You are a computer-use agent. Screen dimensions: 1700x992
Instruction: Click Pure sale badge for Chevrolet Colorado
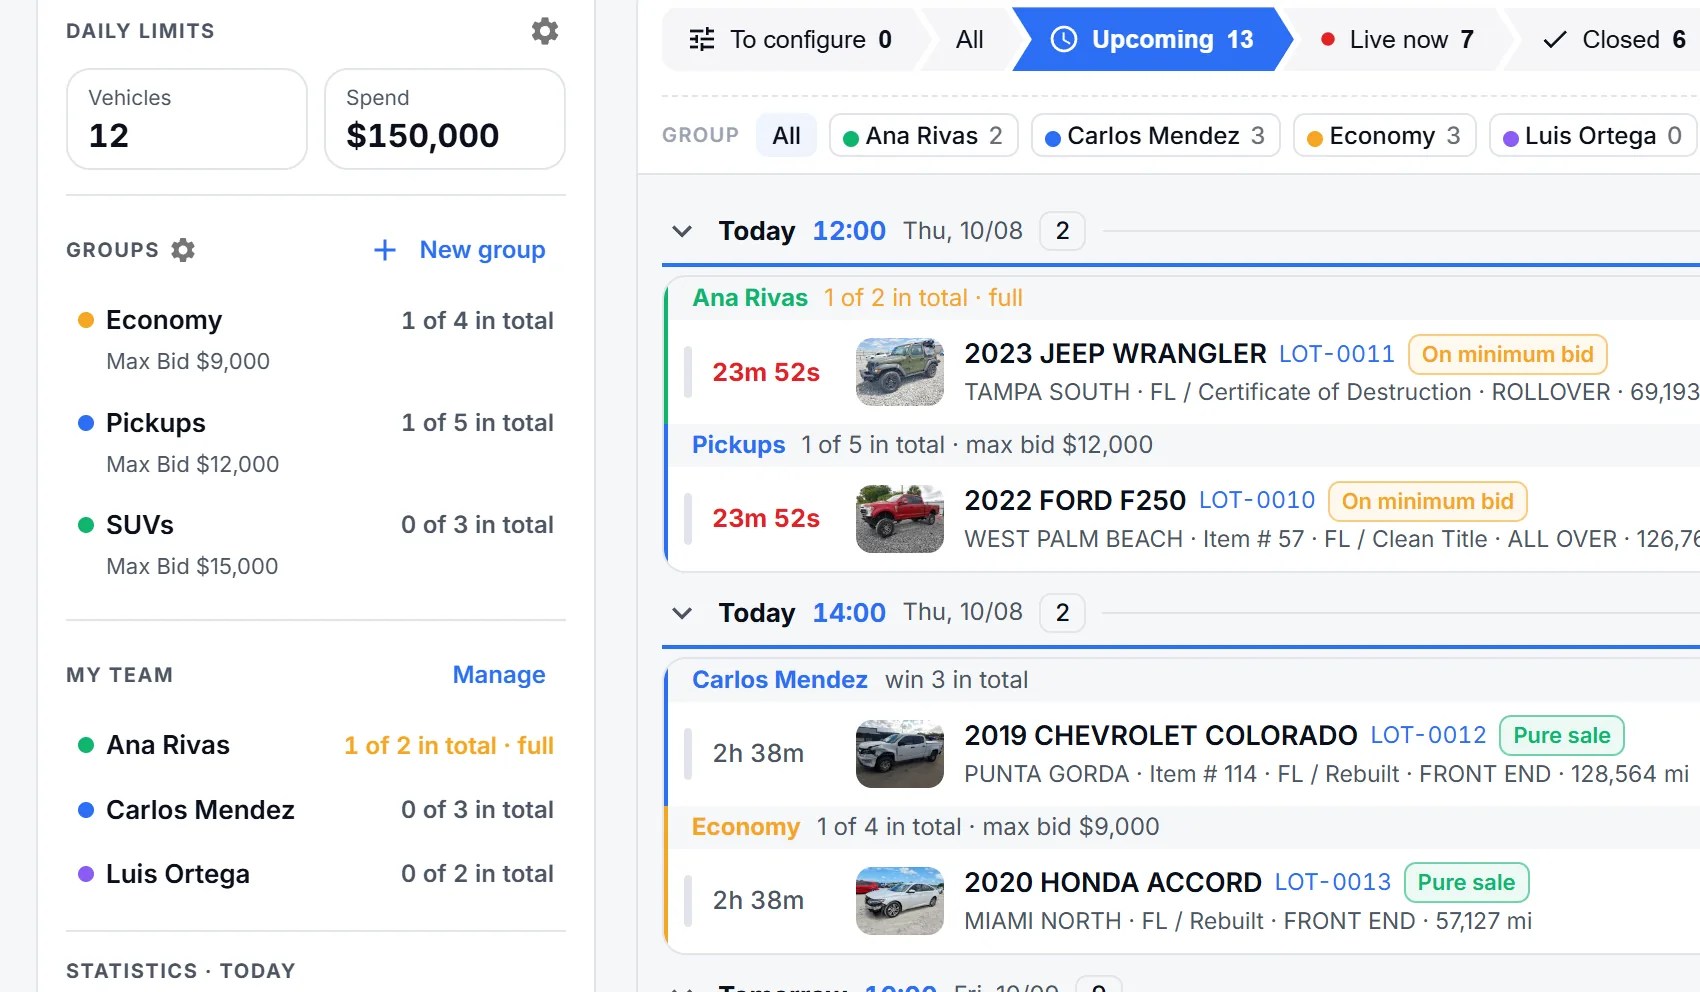tap(1562, 736)
